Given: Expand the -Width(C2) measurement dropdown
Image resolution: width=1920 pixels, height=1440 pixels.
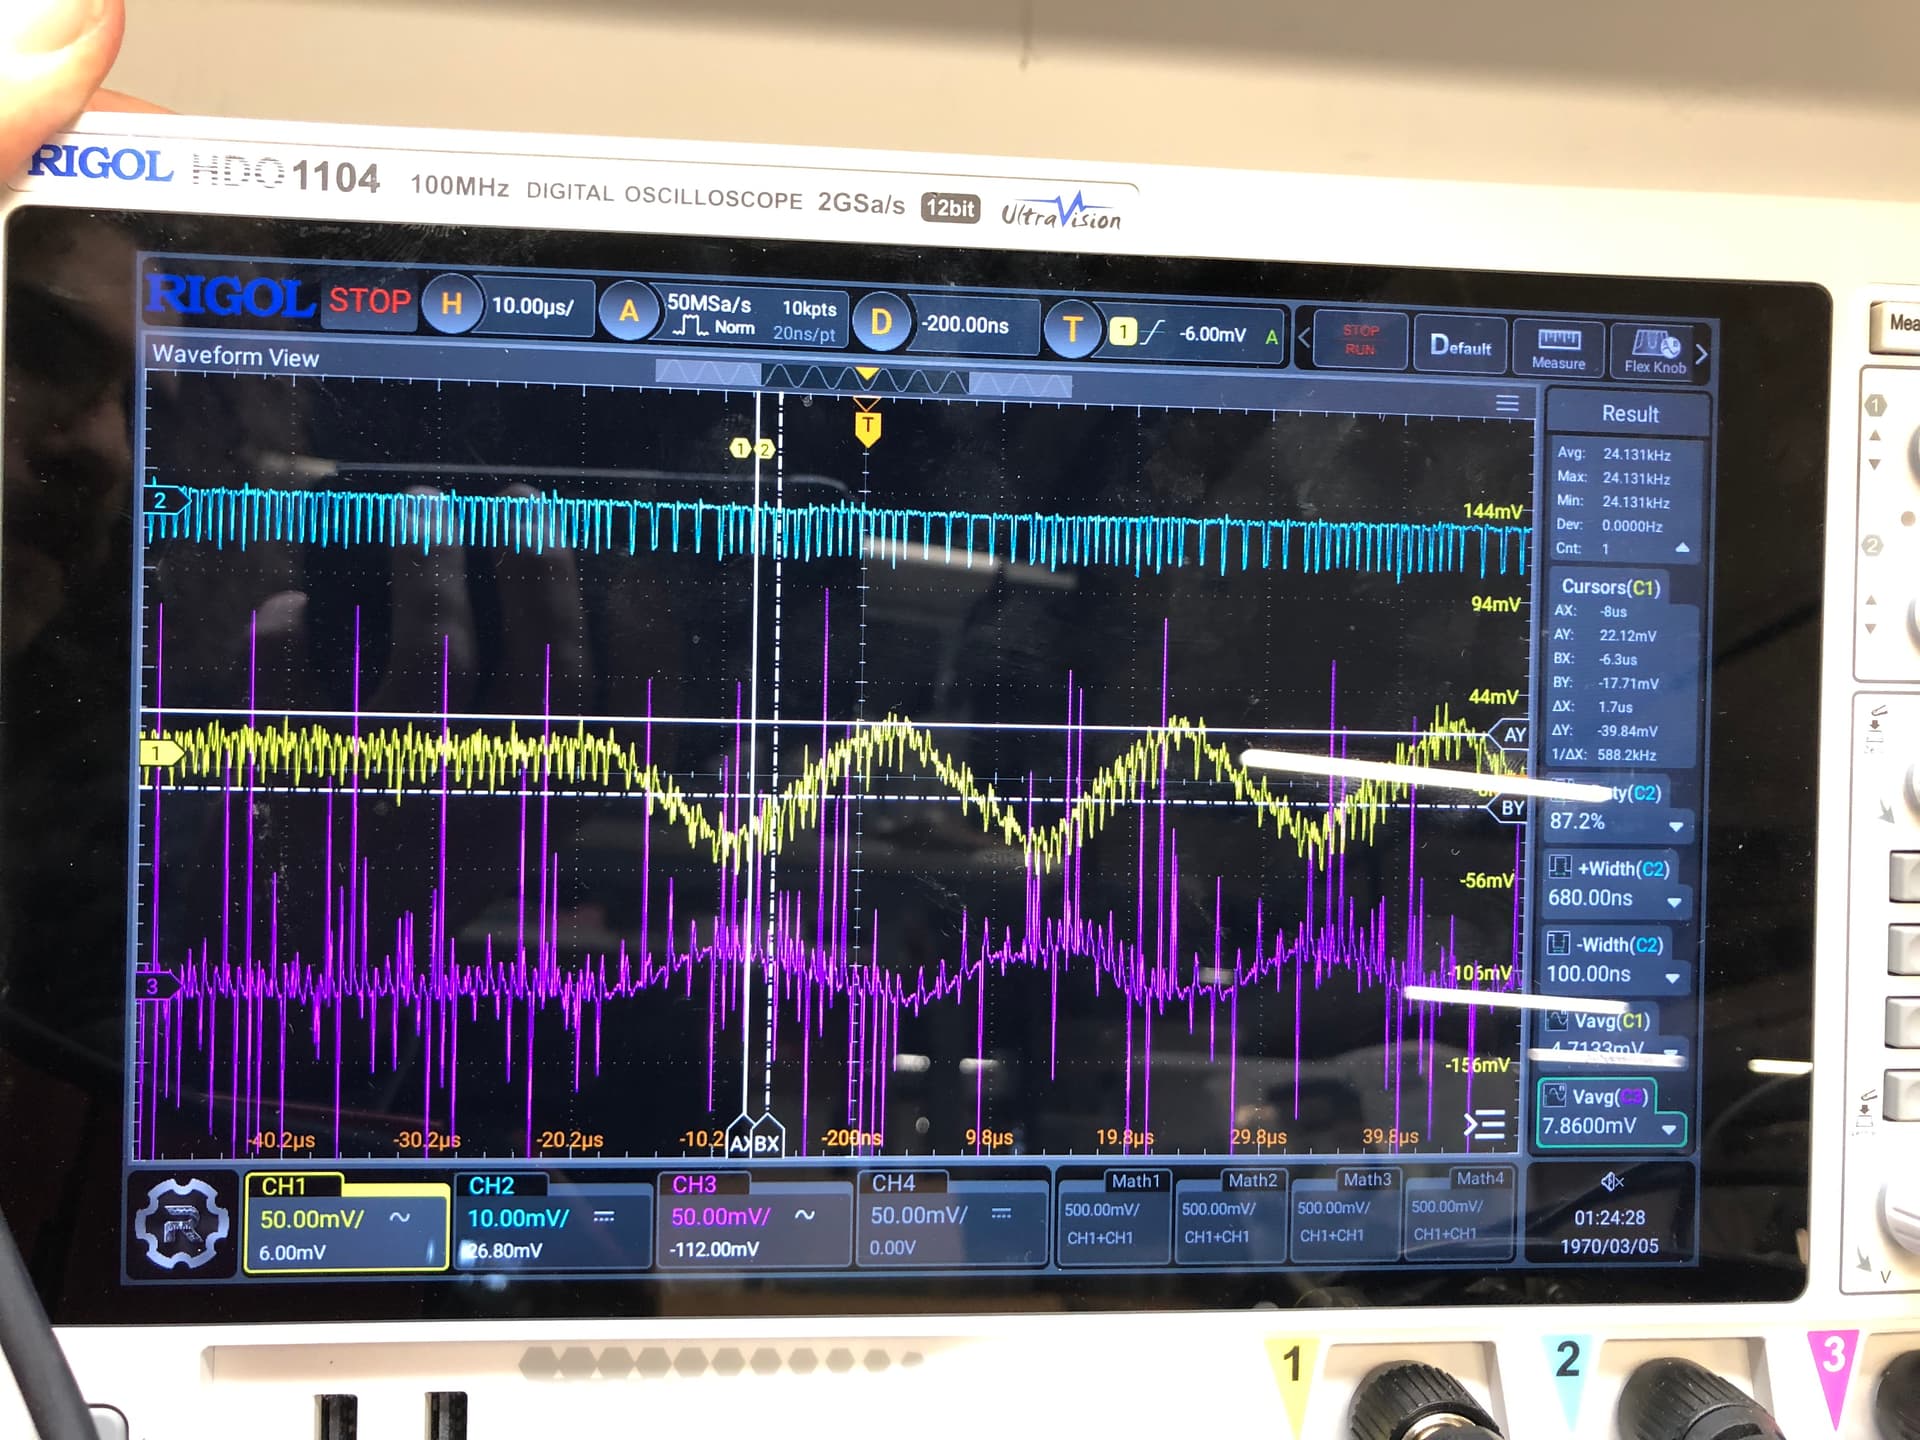Looking at the screenshot, I should point(1672,977).
